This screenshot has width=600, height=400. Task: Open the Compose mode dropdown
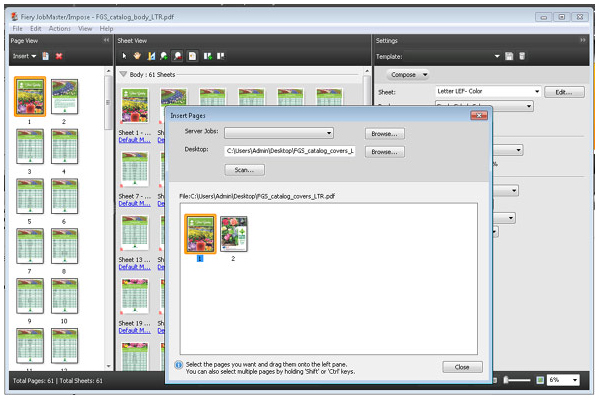coord(408,74)
